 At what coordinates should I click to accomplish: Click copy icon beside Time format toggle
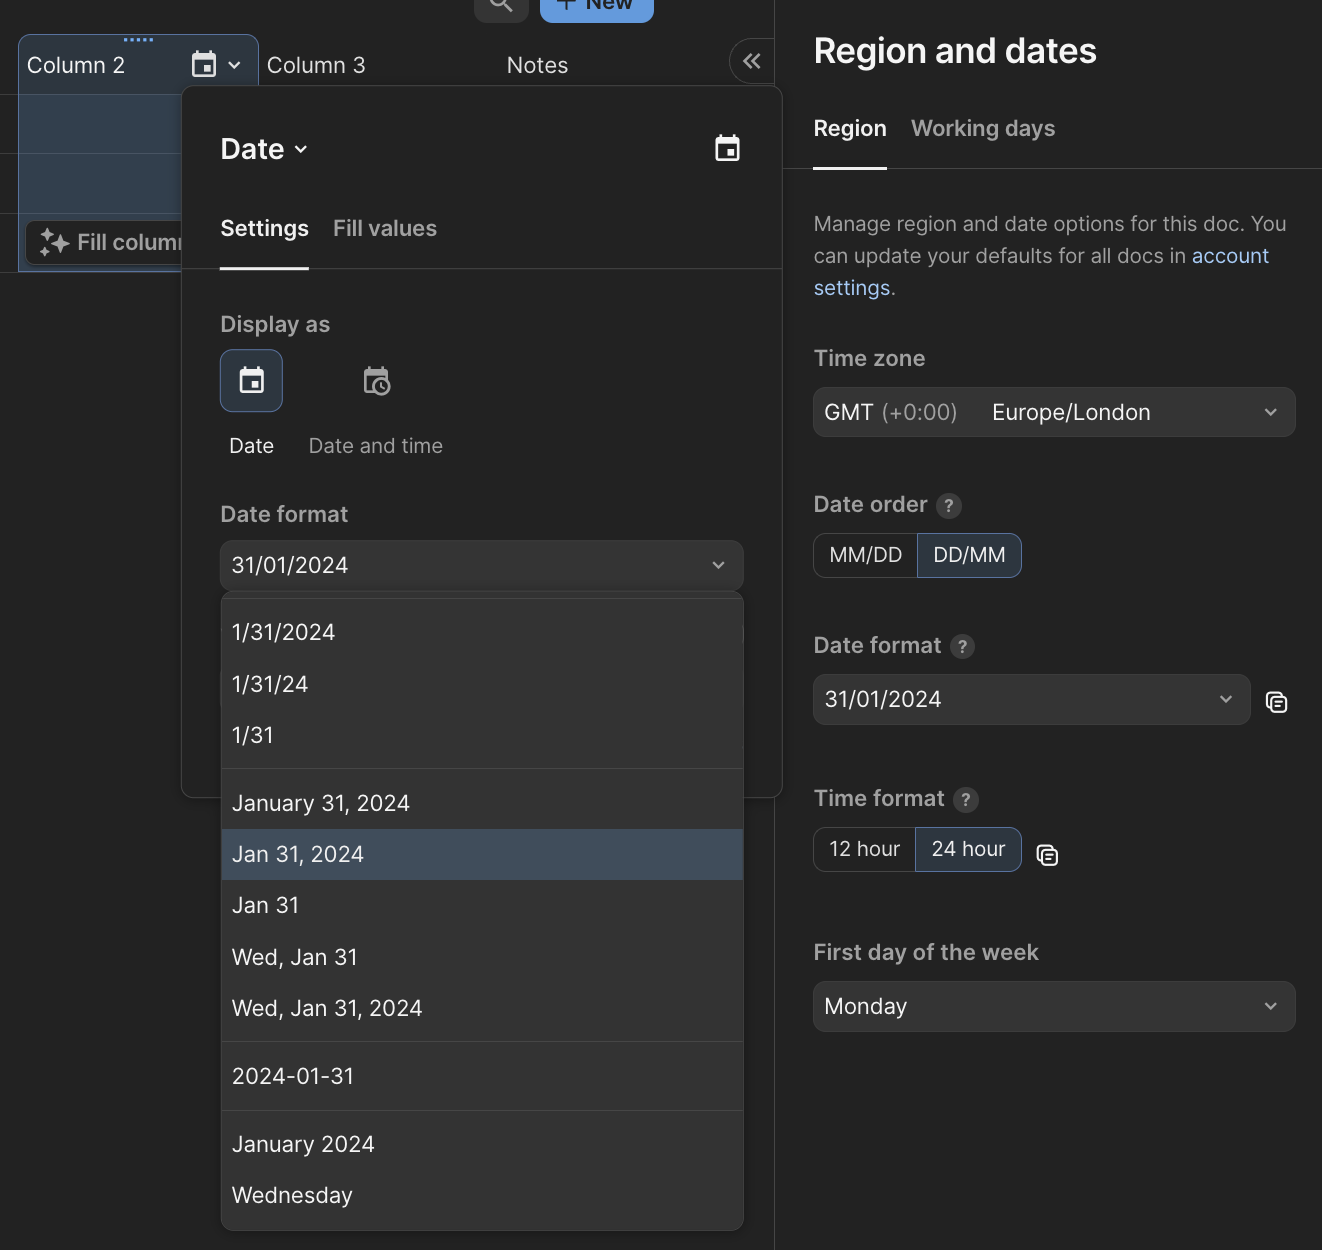pos(1047,855)
